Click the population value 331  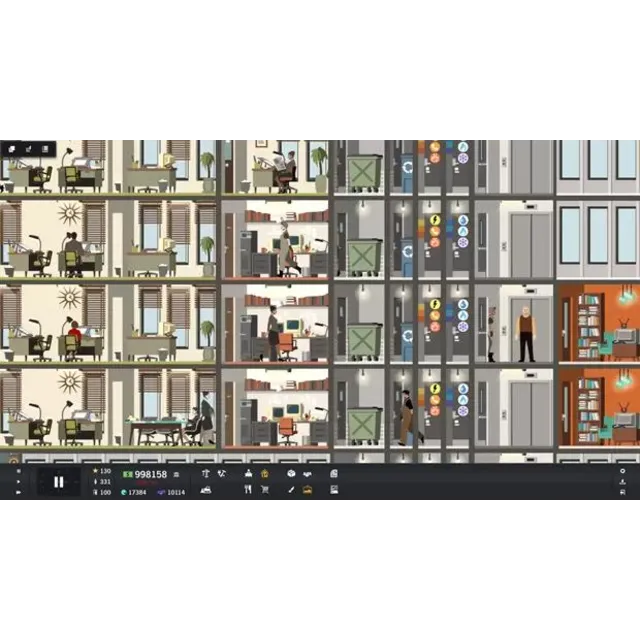pyautogui.click(x=105, y=482)
